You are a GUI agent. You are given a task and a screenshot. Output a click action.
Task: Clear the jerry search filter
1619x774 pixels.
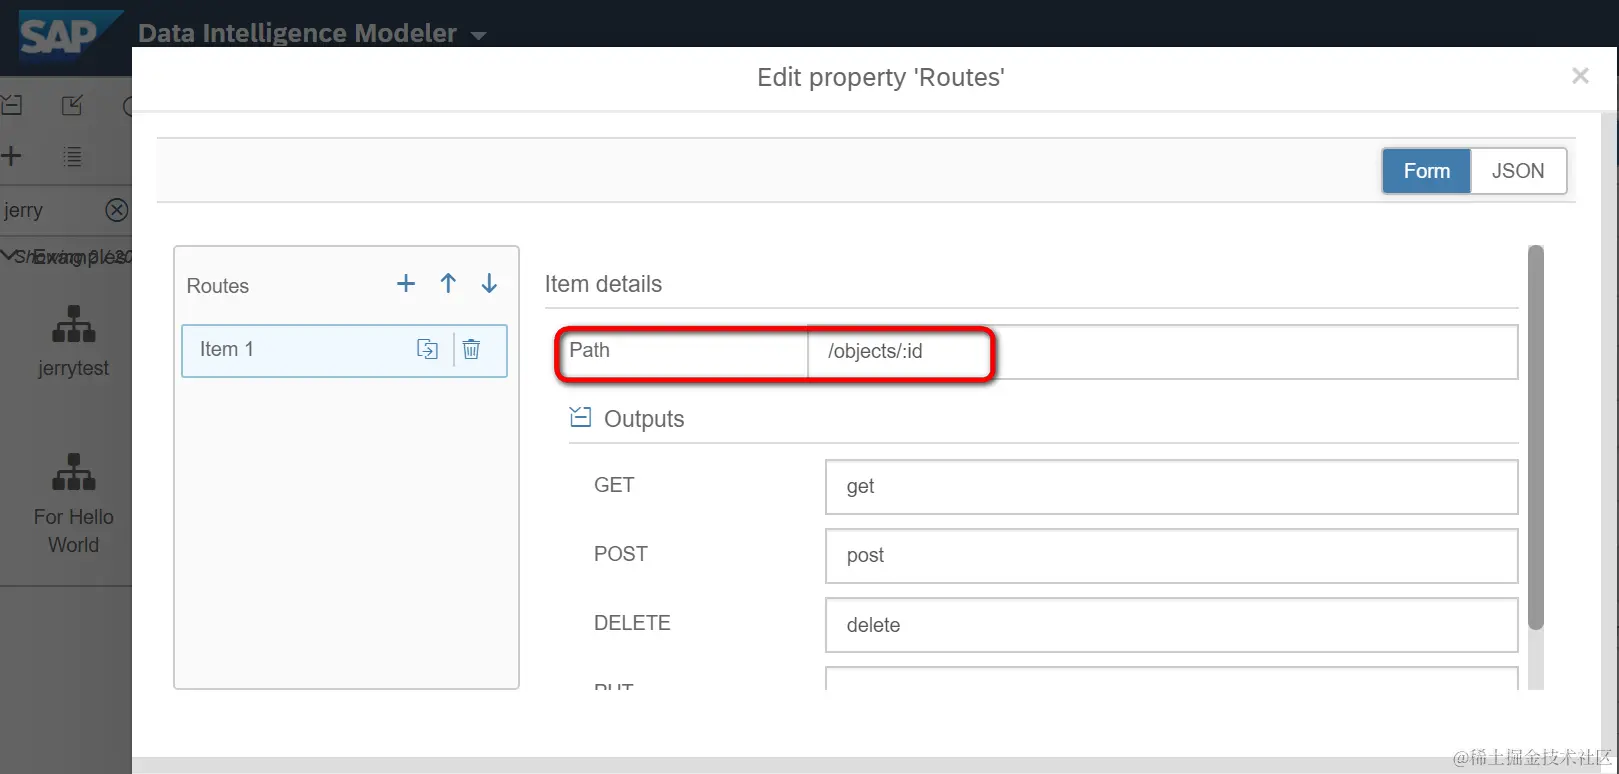pos(117,210)
